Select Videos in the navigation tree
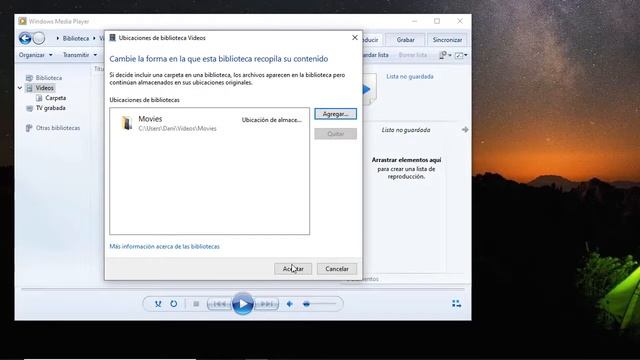640x360 pixels. pyautogui.click(x=44, y=88)
